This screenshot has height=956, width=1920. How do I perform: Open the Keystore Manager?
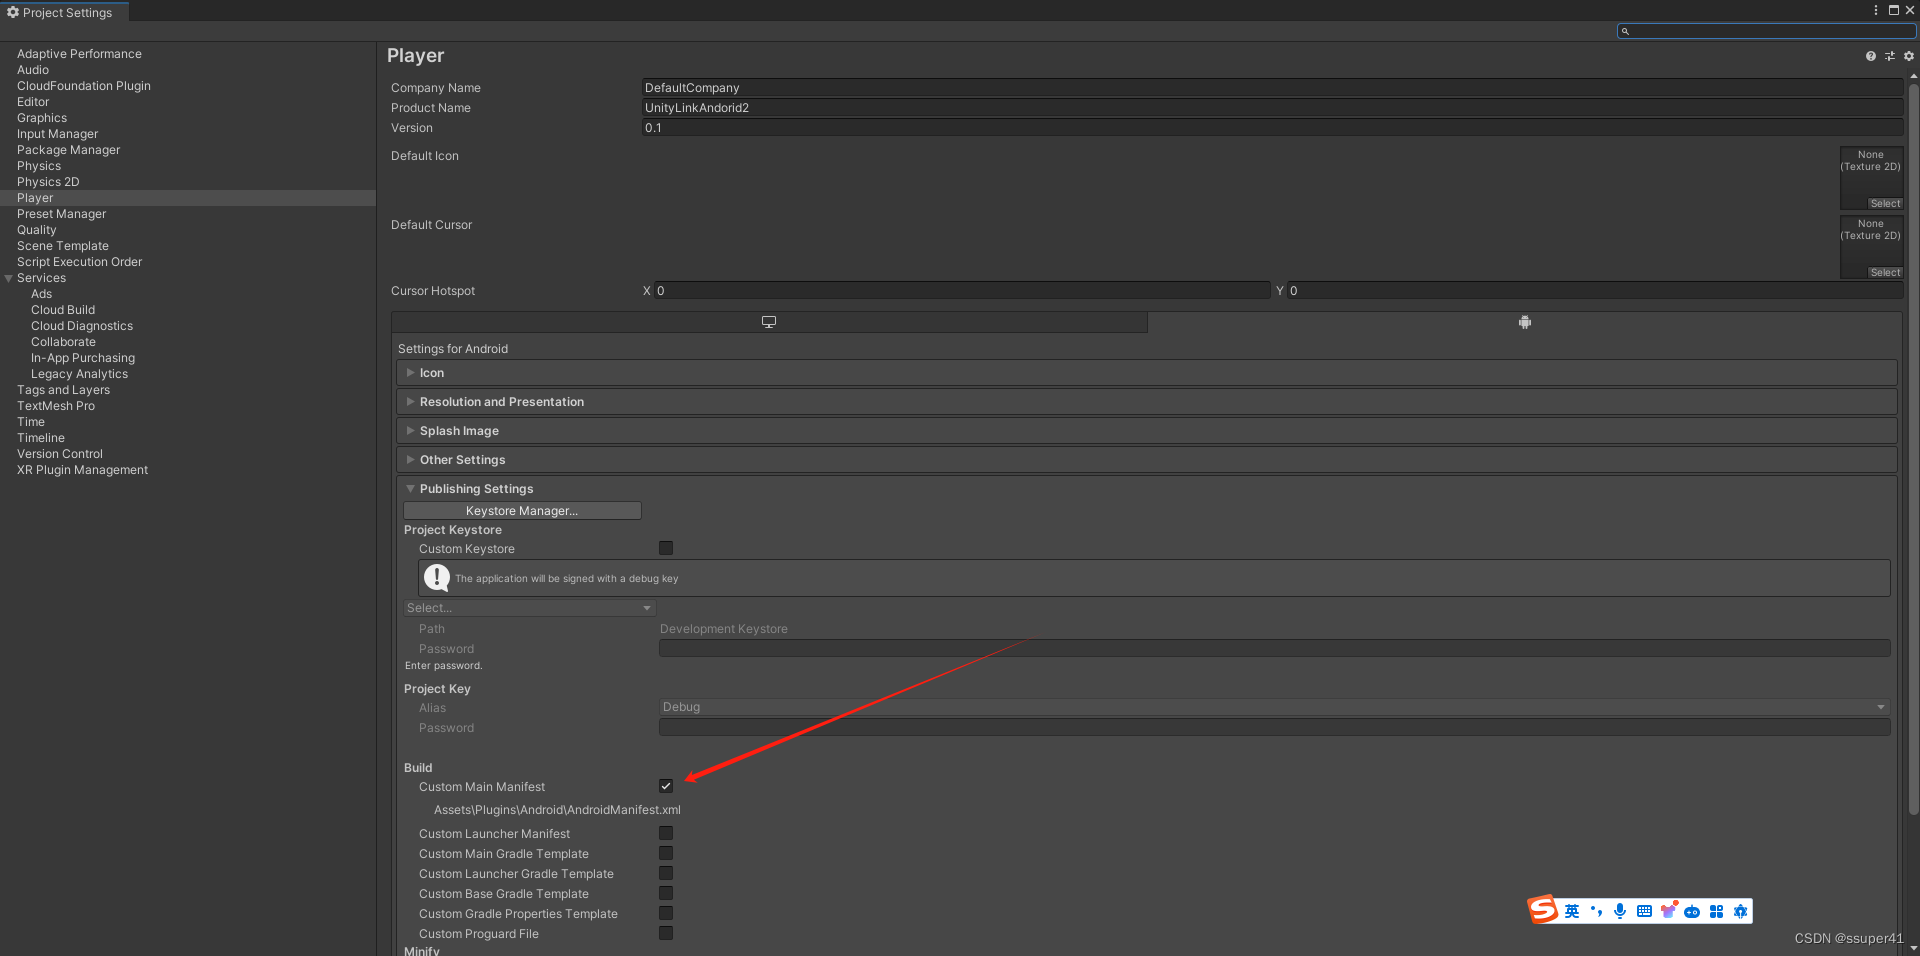pos(522,511)
